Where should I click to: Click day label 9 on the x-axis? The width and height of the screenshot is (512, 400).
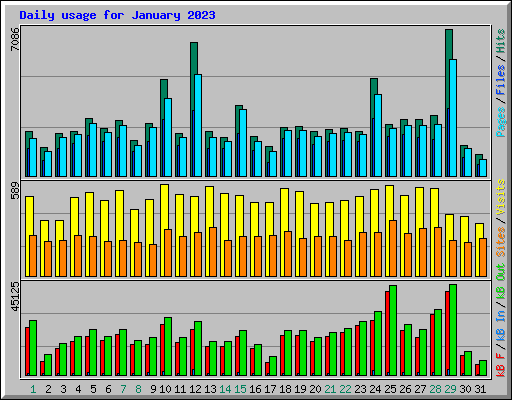[x=153, y=389]
